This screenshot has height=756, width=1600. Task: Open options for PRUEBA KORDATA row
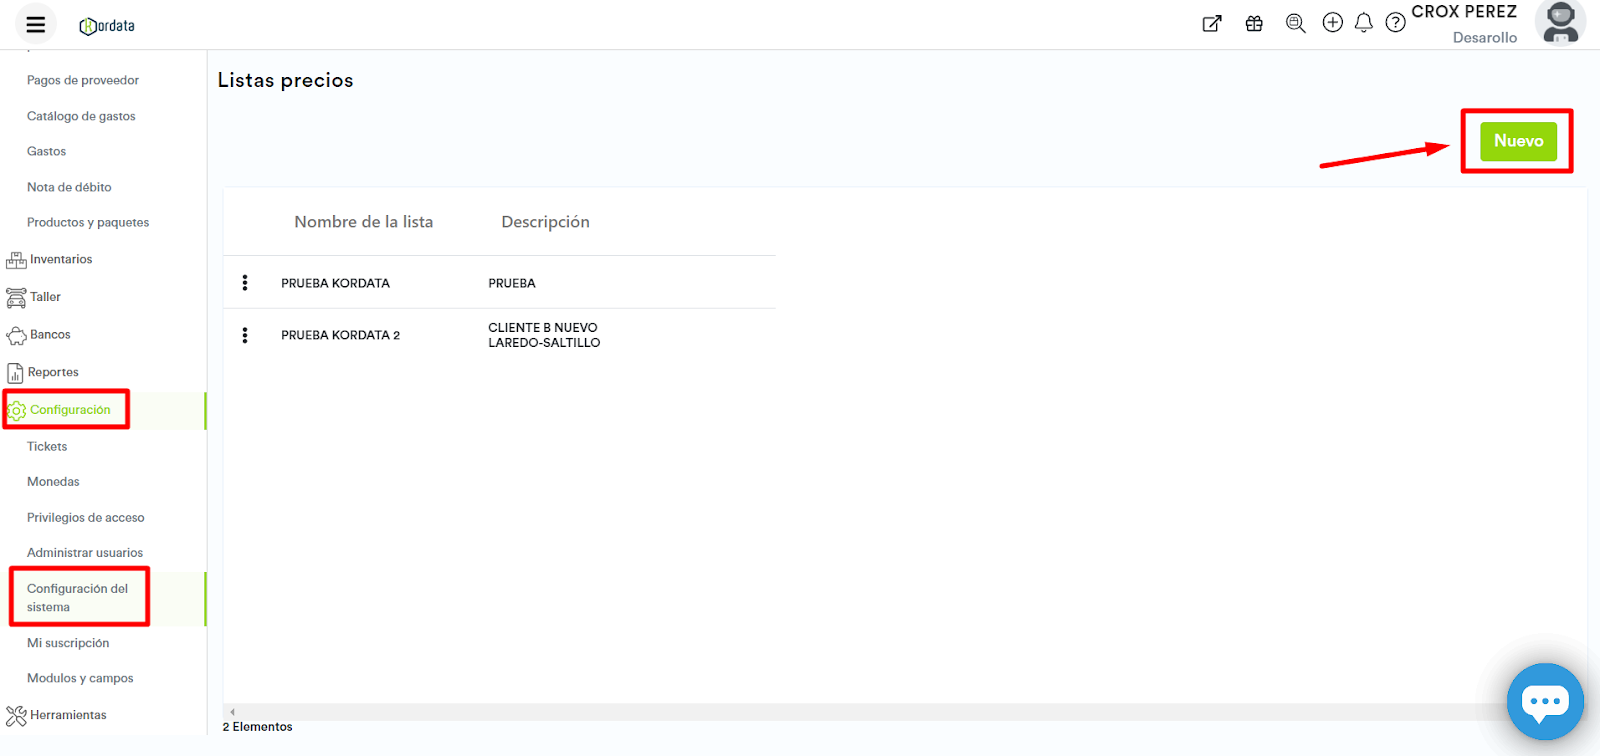(245, 283)
